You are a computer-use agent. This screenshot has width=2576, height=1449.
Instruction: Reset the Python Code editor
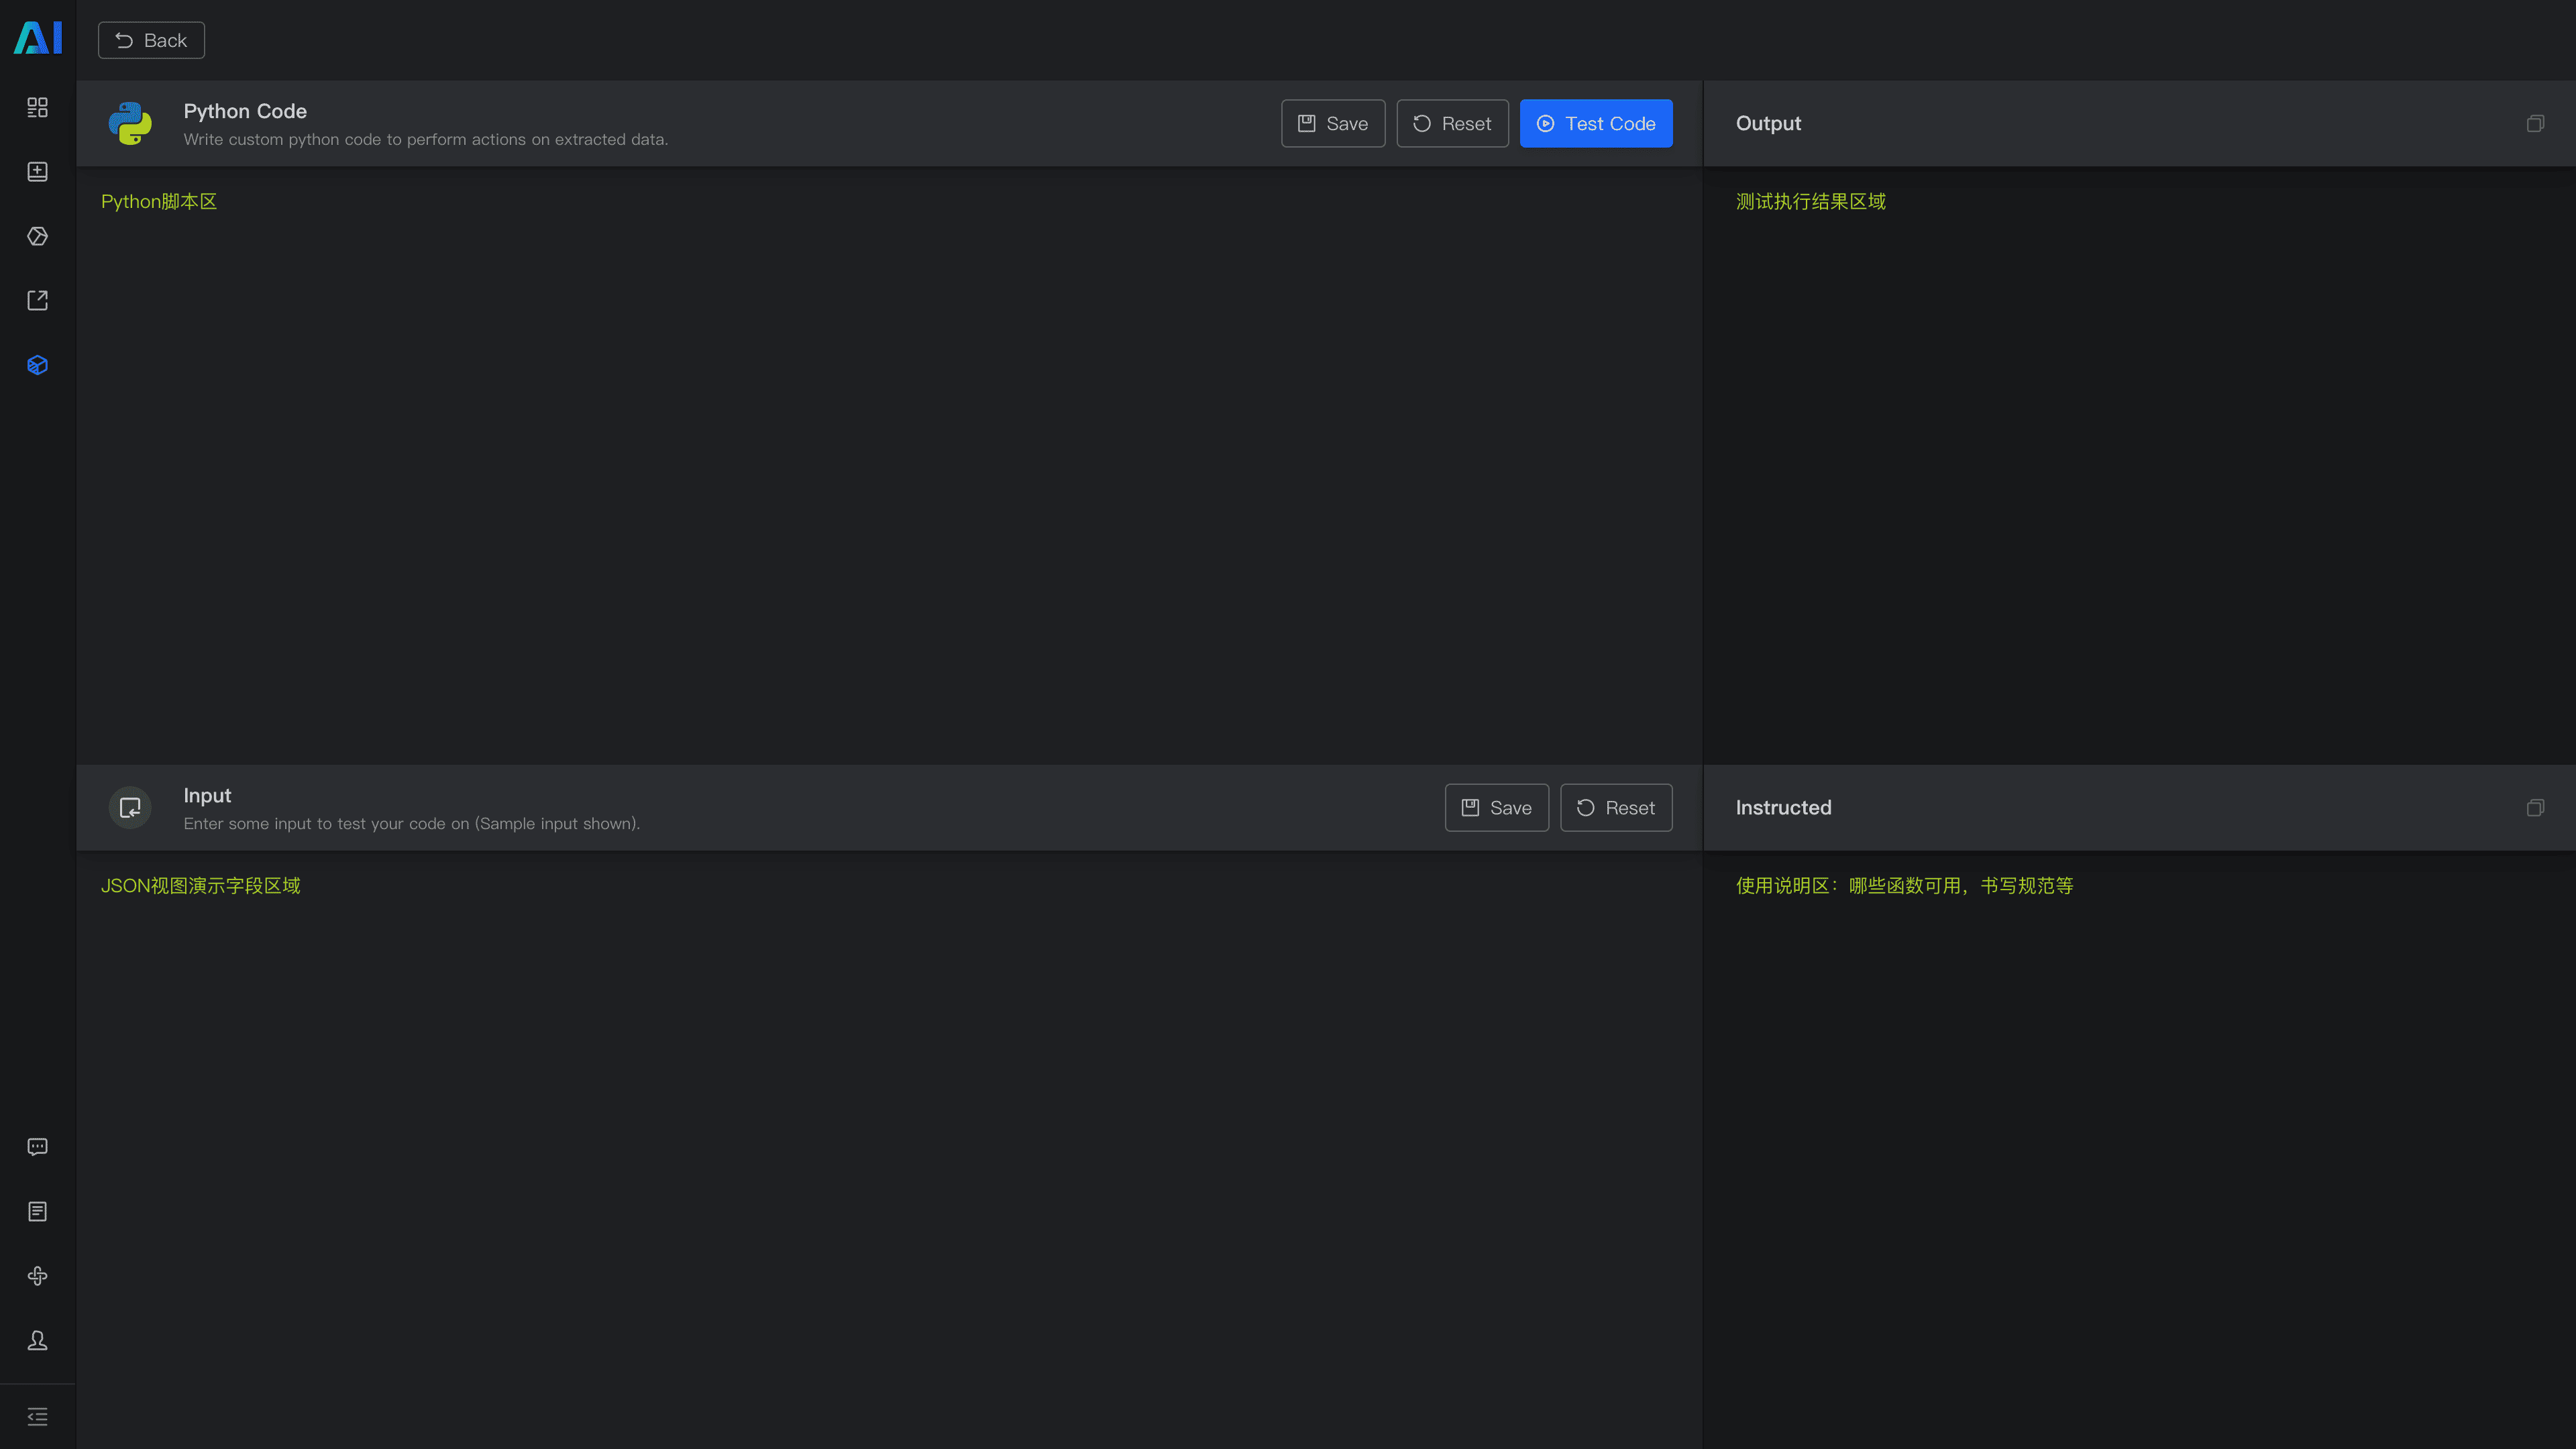1452,123
